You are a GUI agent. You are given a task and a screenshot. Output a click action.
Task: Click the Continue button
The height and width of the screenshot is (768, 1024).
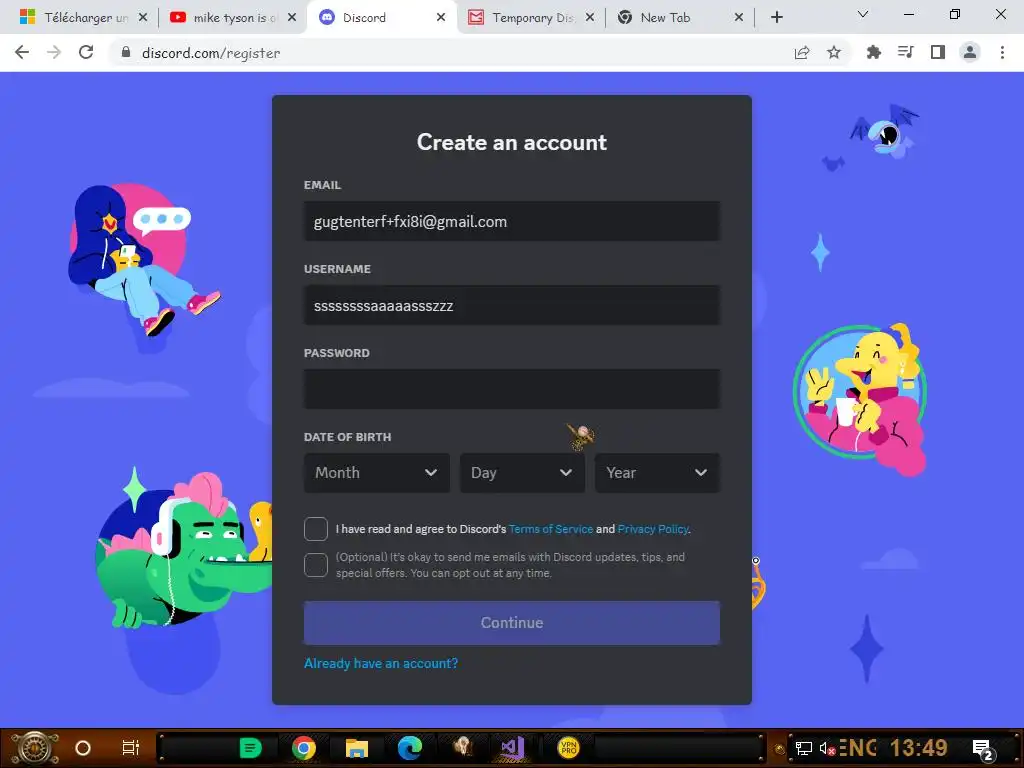(x=511, y=623)
